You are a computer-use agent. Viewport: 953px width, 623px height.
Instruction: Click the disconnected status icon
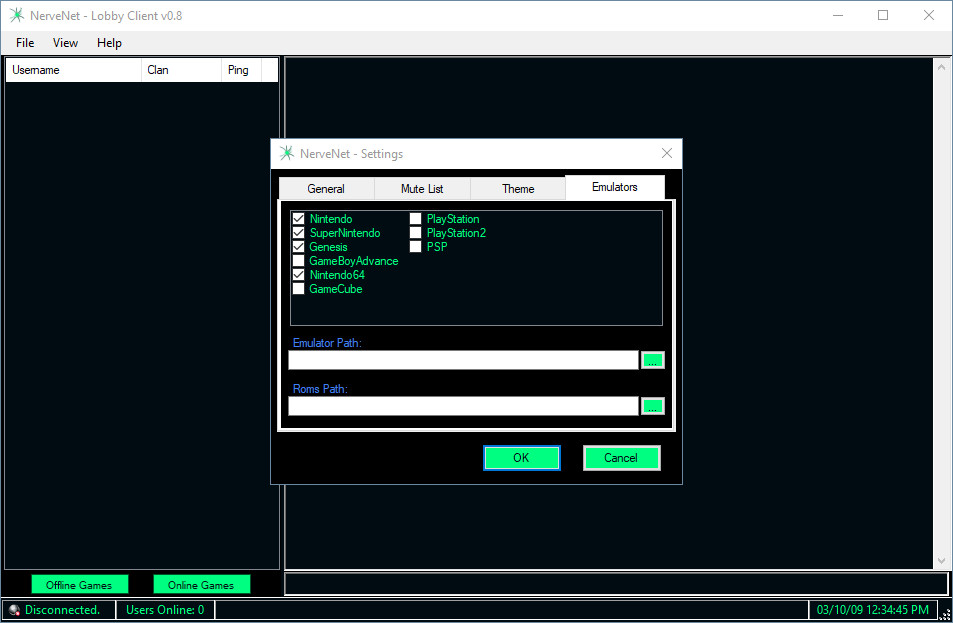click(14, 610)
